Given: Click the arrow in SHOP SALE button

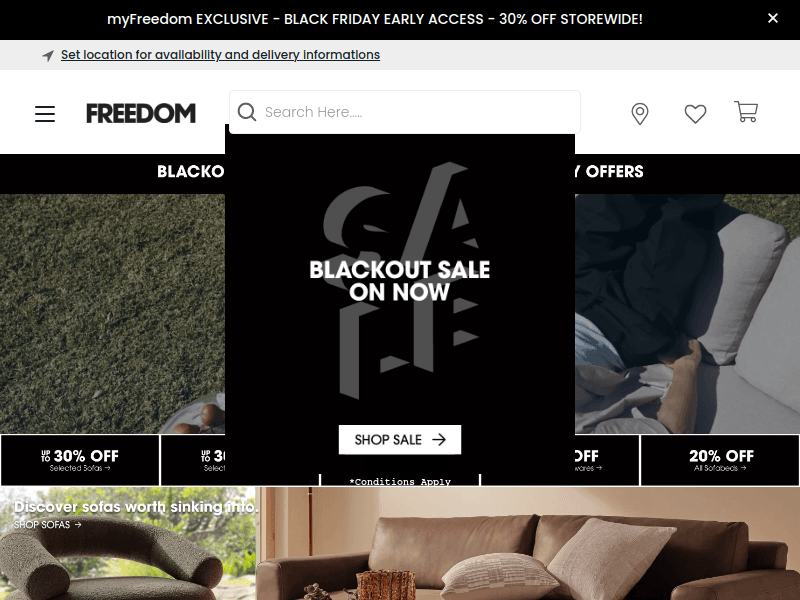Looking at the screenshot, I should (x=439, y=439).
